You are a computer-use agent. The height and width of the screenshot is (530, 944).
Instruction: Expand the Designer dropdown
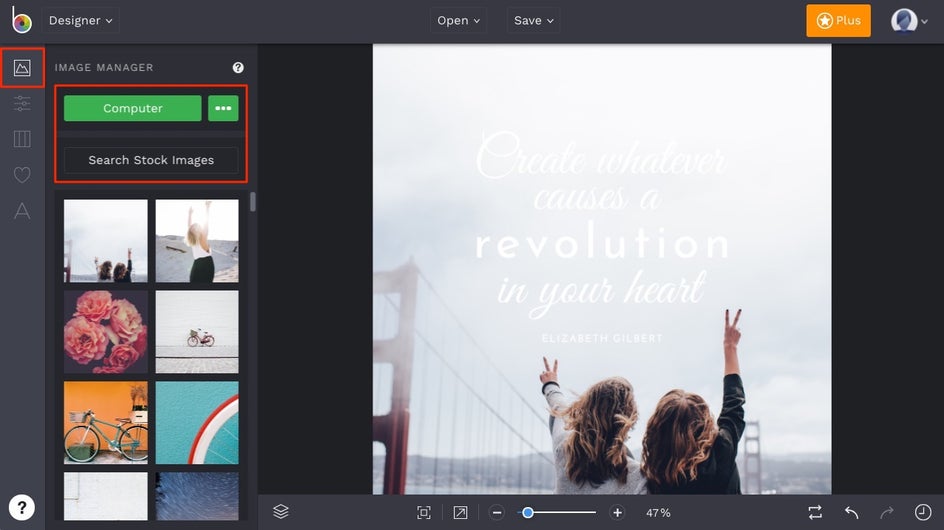click(80, 20)
